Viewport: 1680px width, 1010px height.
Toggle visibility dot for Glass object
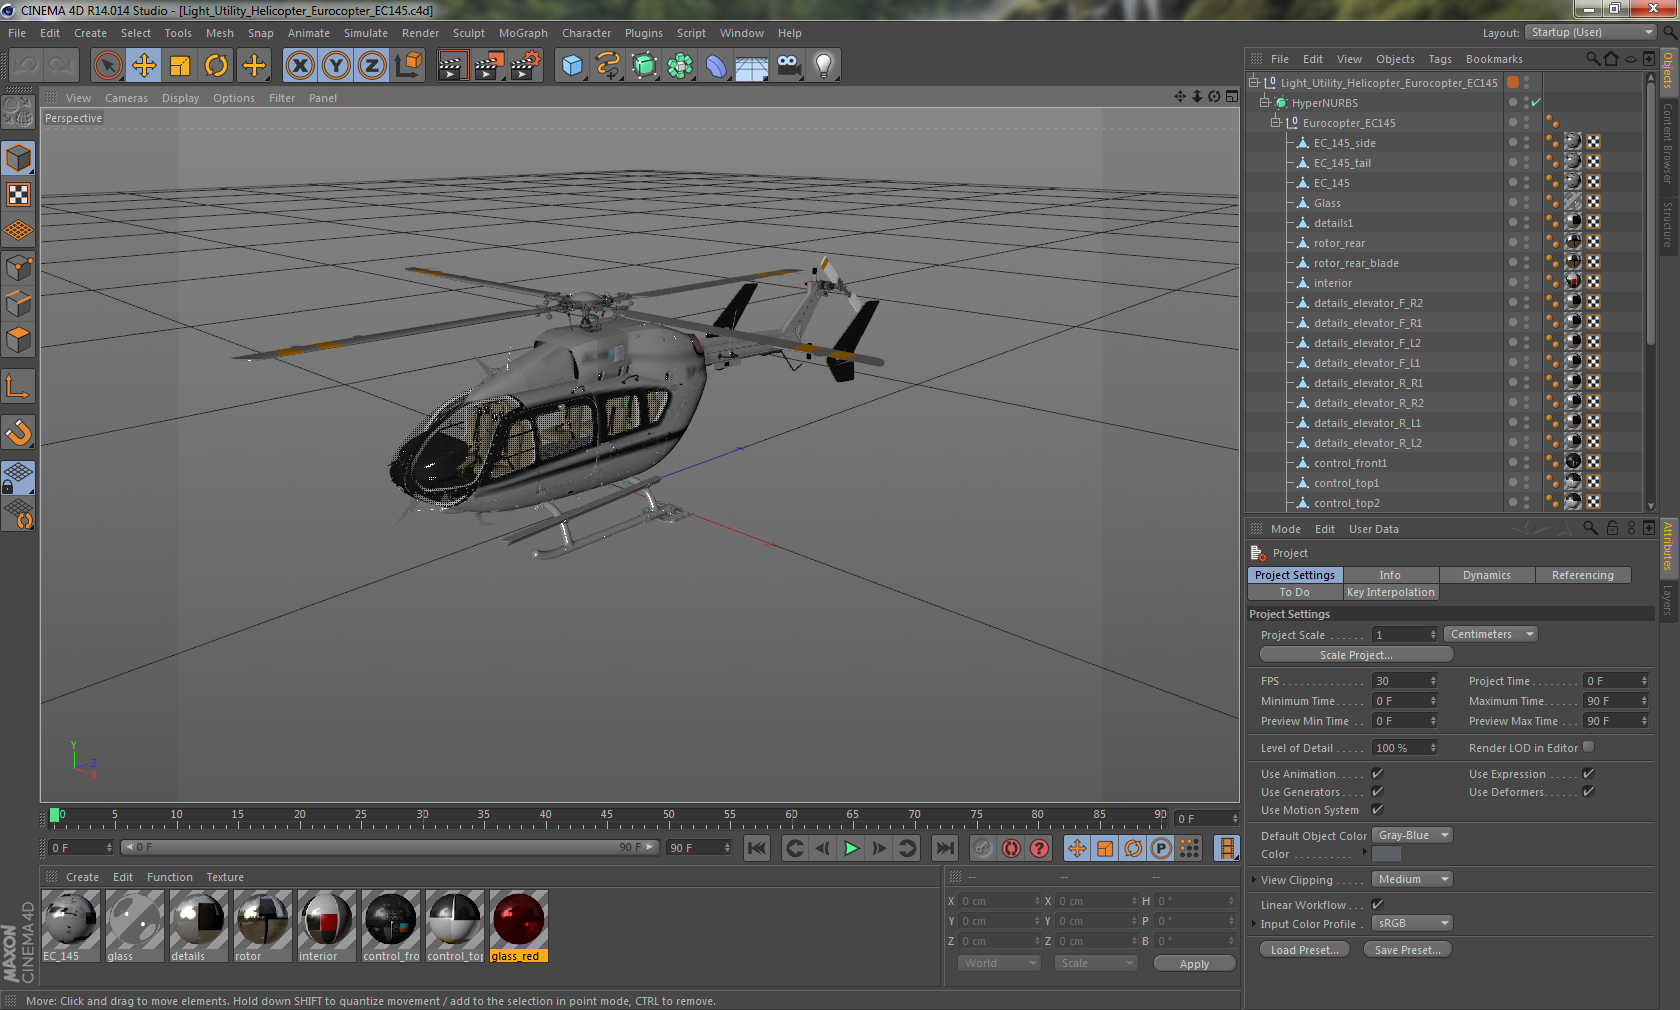pyautogui.click(x=1526, y=202)
